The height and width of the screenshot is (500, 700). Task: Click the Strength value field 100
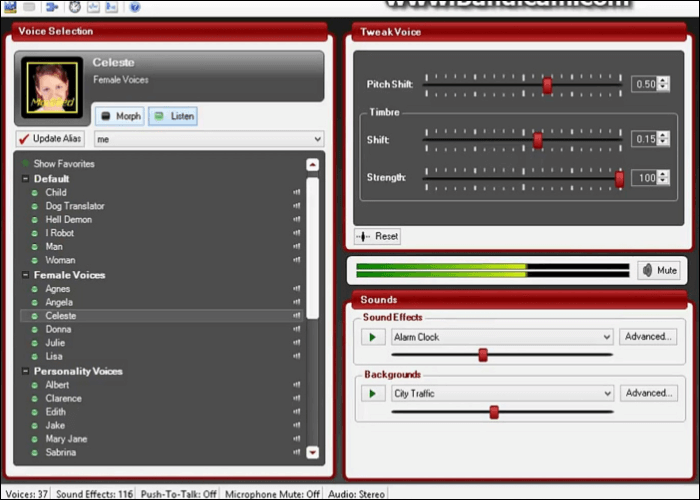[x=645, y=178]
